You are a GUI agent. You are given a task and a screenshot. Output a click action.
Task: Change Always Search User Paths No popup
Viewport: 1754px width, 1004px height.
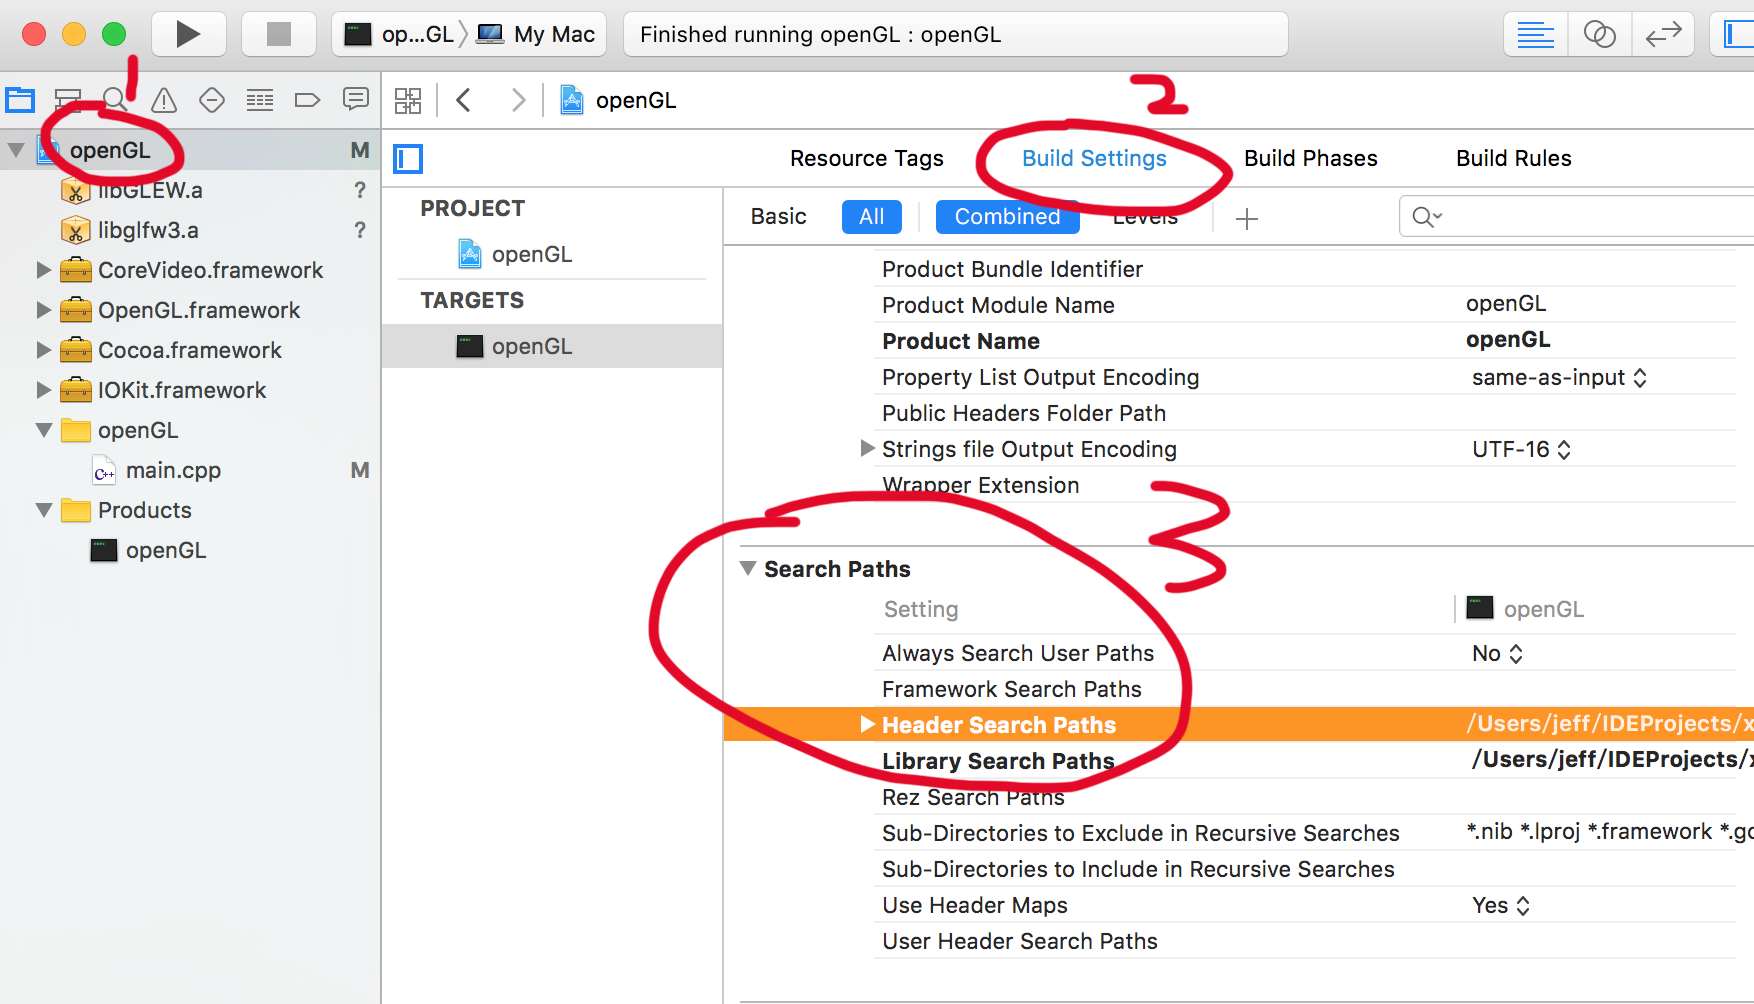click(1497, 654)
